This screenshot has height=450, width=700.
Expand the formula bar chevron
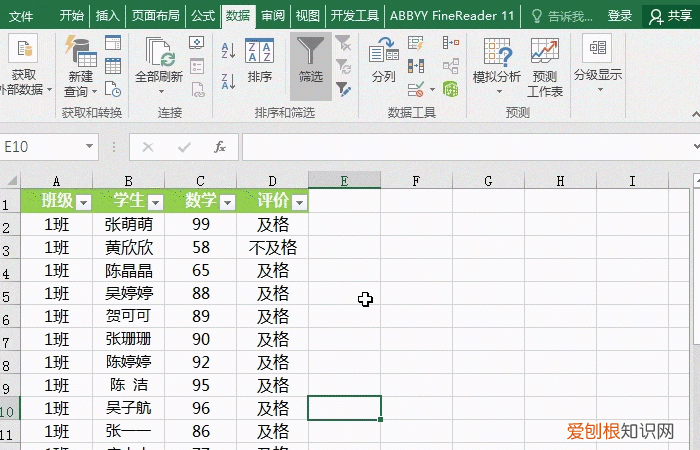click(x=696, y=146)
